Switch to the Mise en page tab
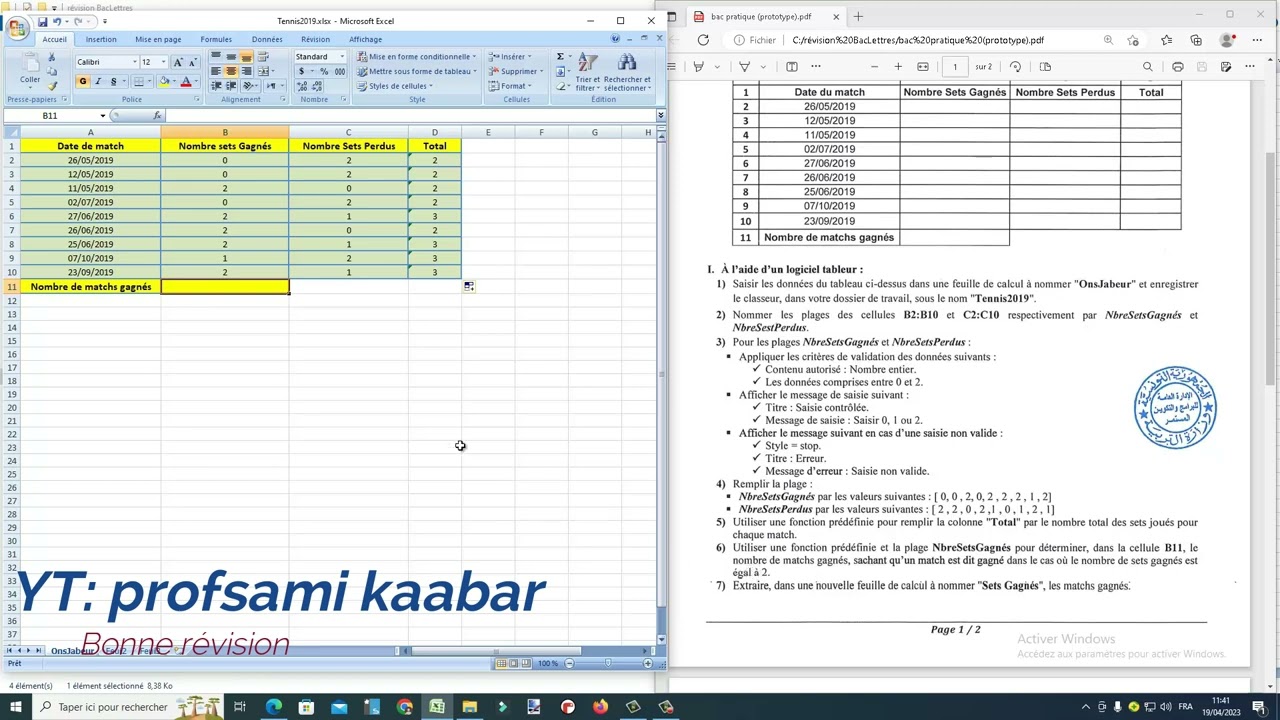Viewport: 1280px width, 720px height. [x=158, y=40]
